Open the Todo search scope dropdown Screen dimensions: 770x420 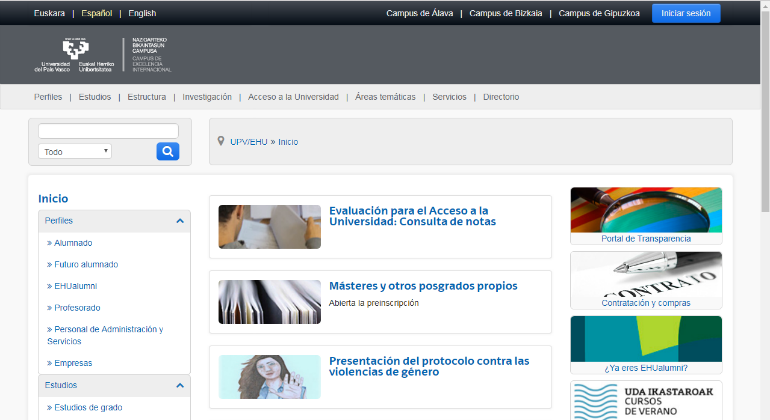pos(75,151)
